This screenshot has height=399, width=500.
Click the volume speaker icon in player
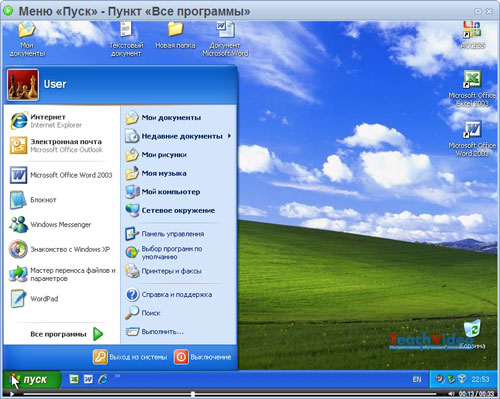[452, 394]
